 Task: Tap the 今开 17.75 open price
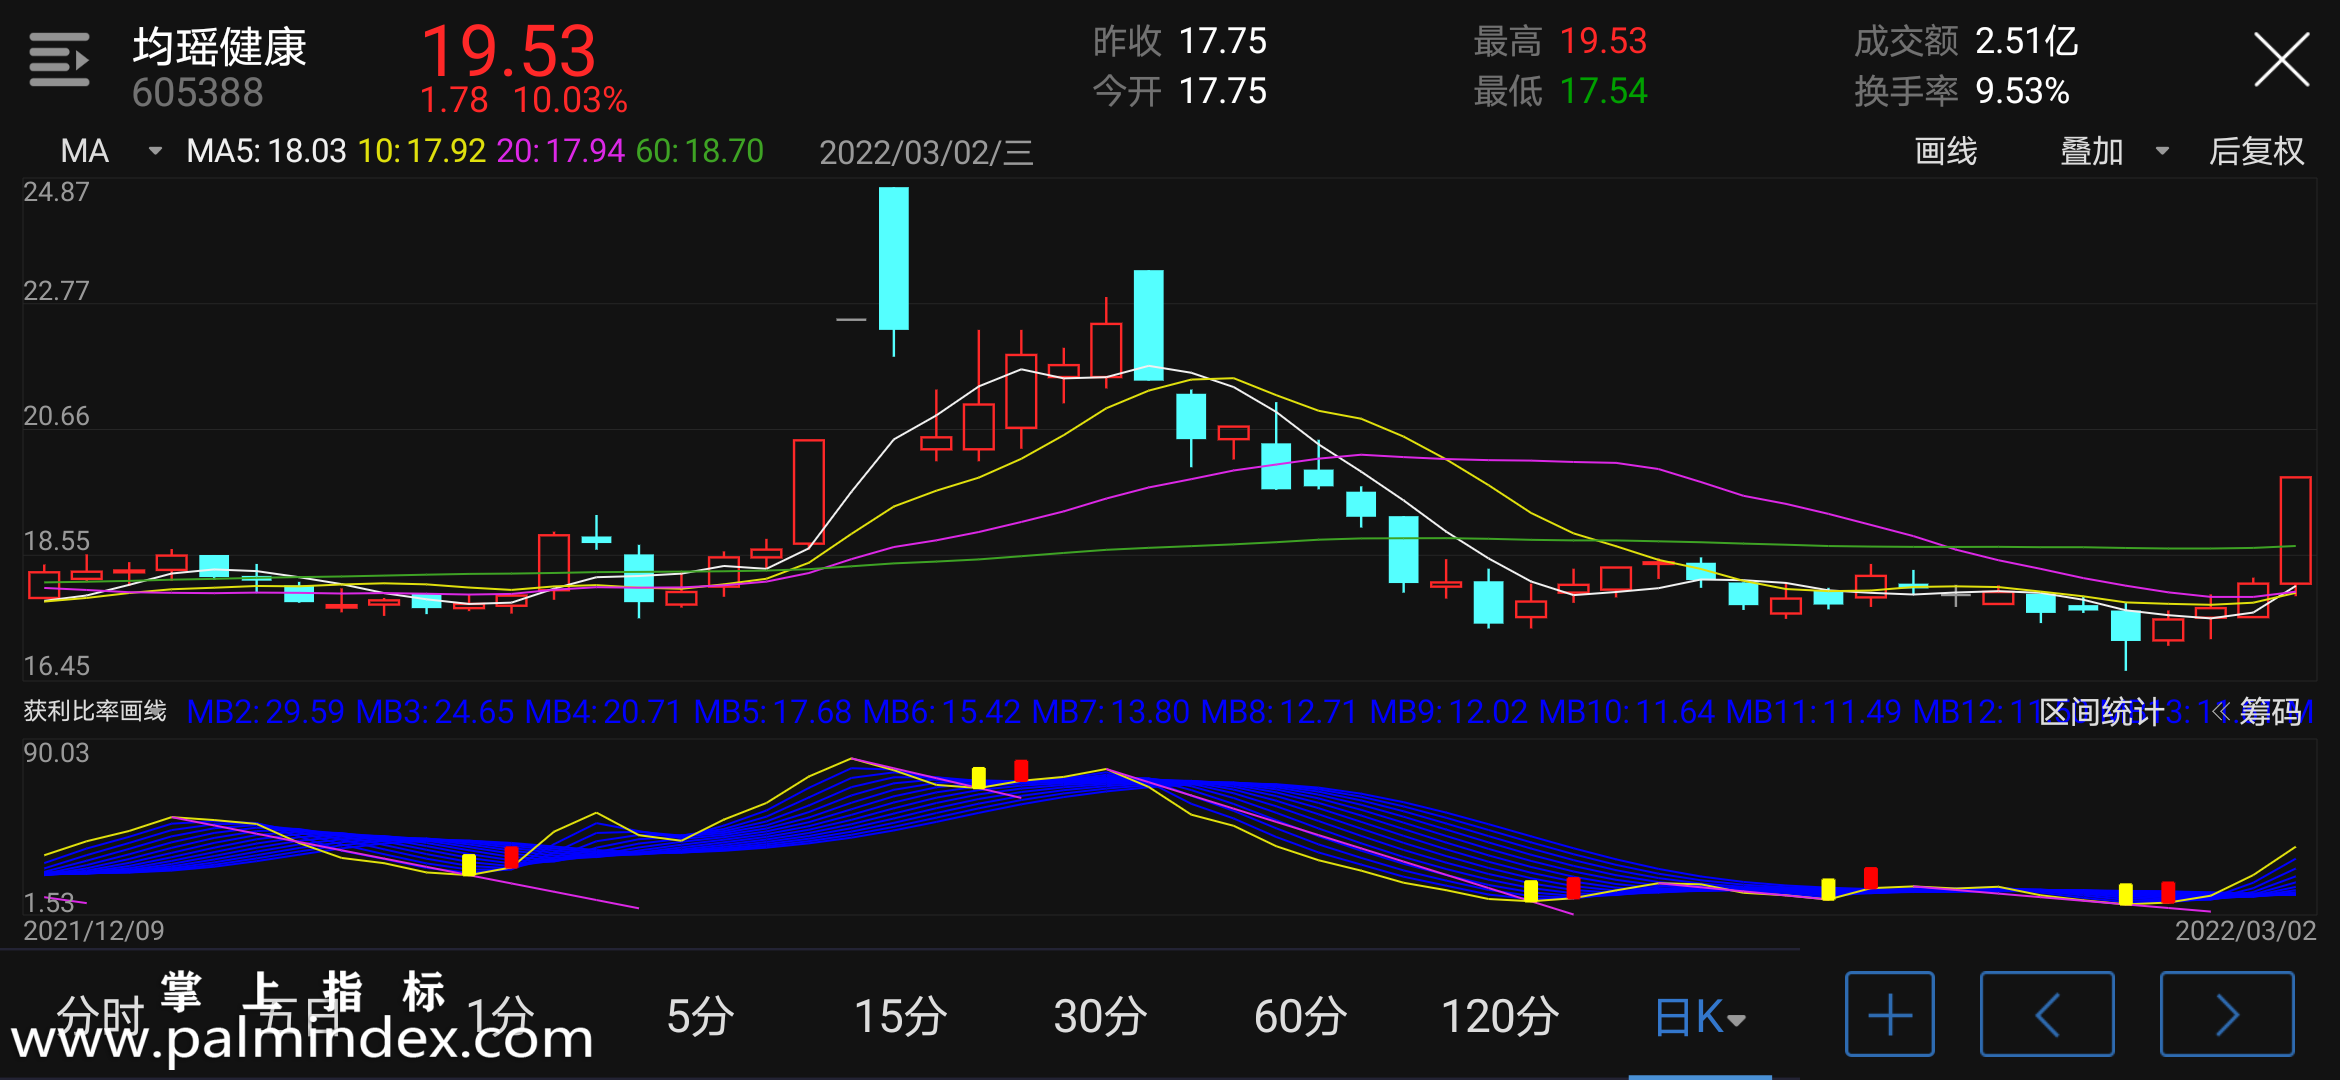pos(1180,91)
